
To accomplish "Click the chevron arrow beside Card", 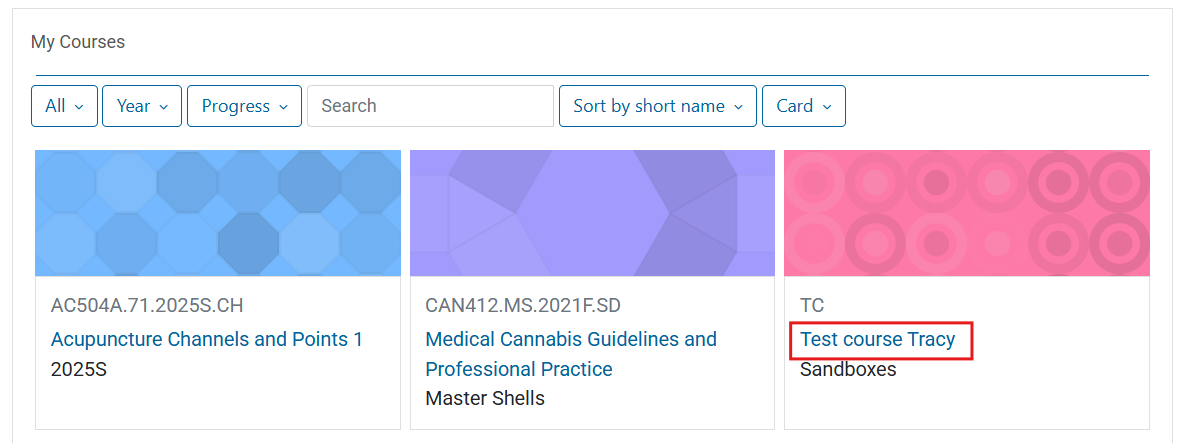I will [x=827, y=107].
